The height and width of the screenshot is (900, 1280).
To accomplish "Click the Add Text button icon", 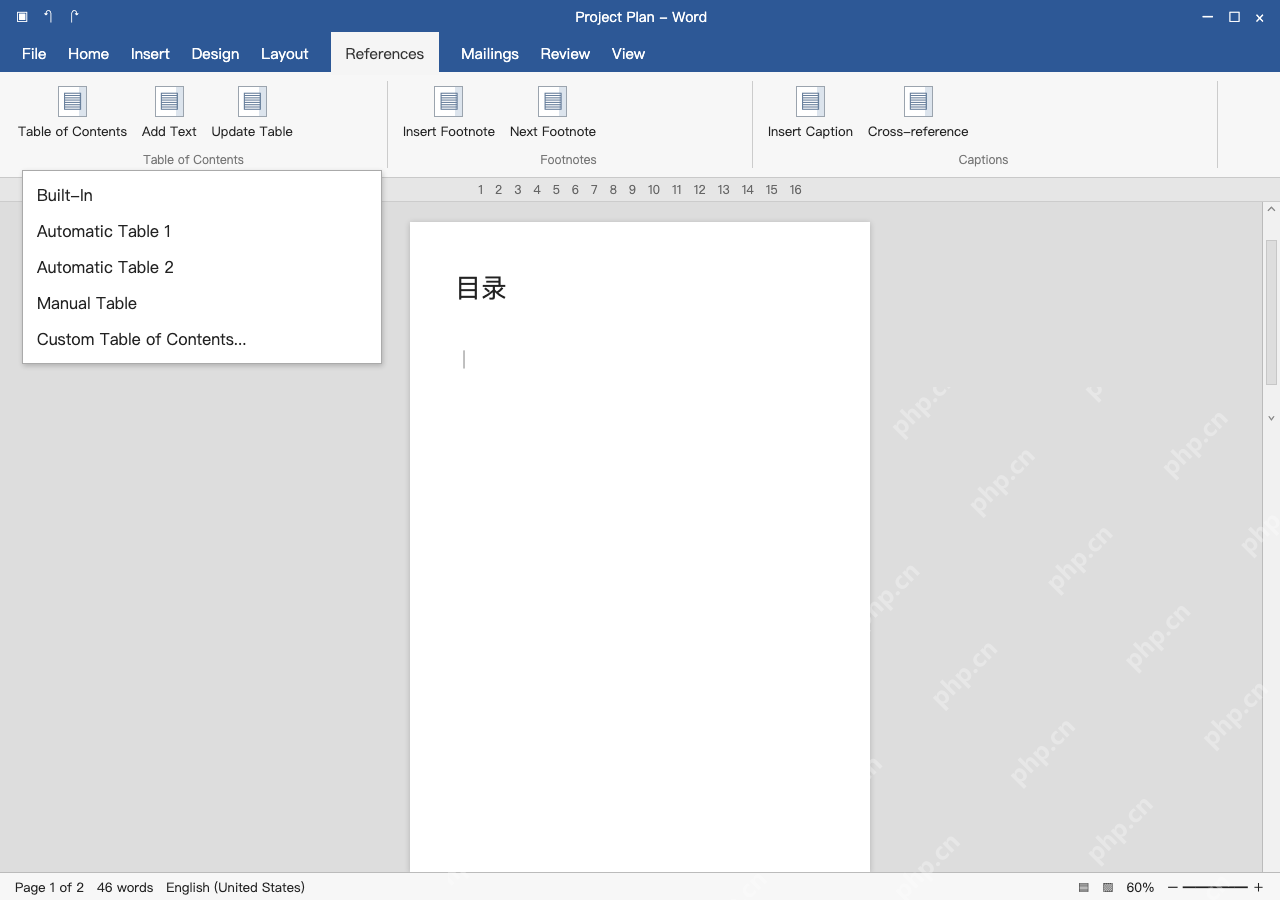I will pos(169,101).
